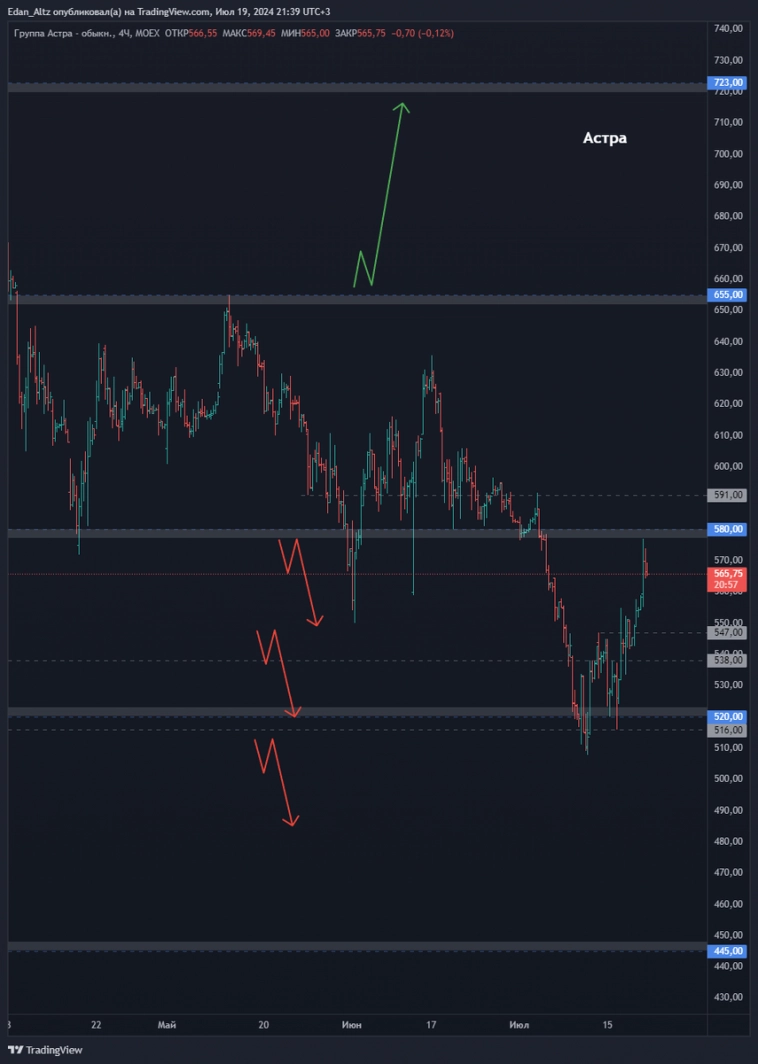
Task: Select the Астра text label on the chart
Action: pyautogui.click(x=605, y=138)
